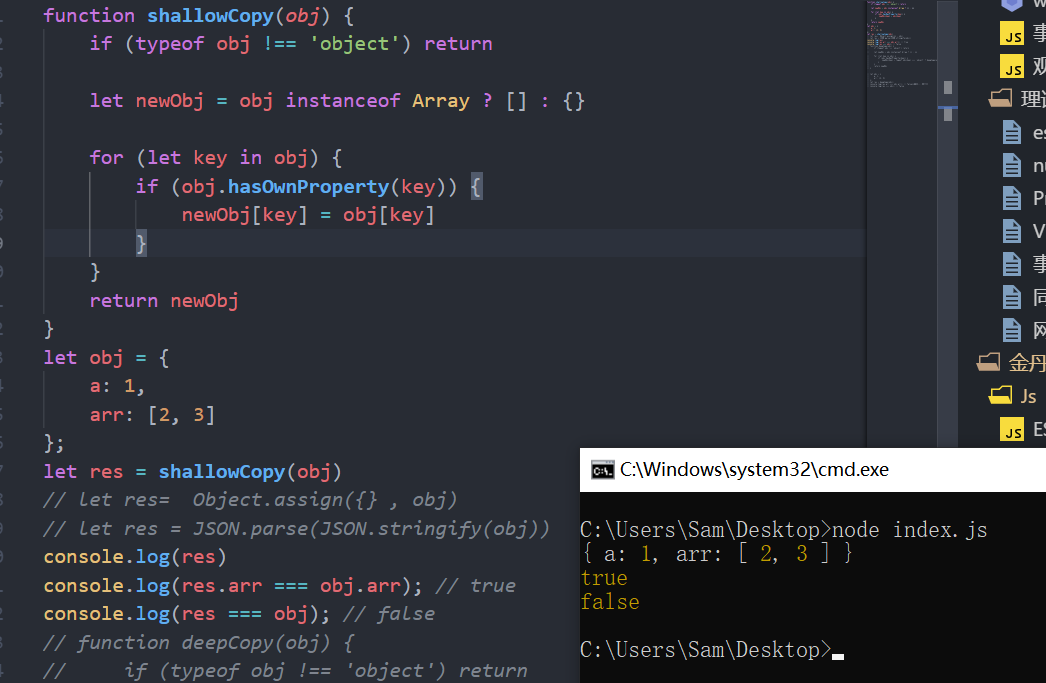Click the blue cursor marker on the scrollbar
1046x683 pixels.
pyautogui.click(x=947, y=107)
